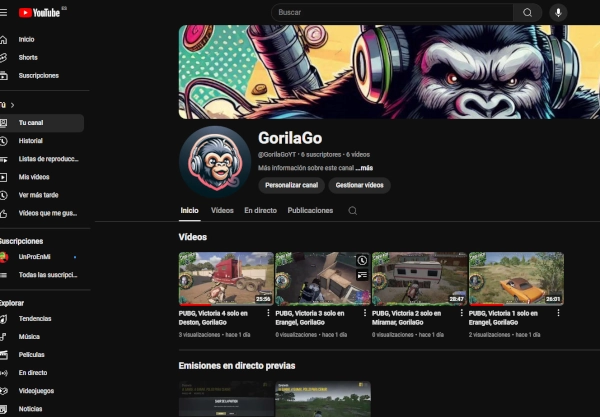Switch to the Vídeos tab

tap(222, 211)
